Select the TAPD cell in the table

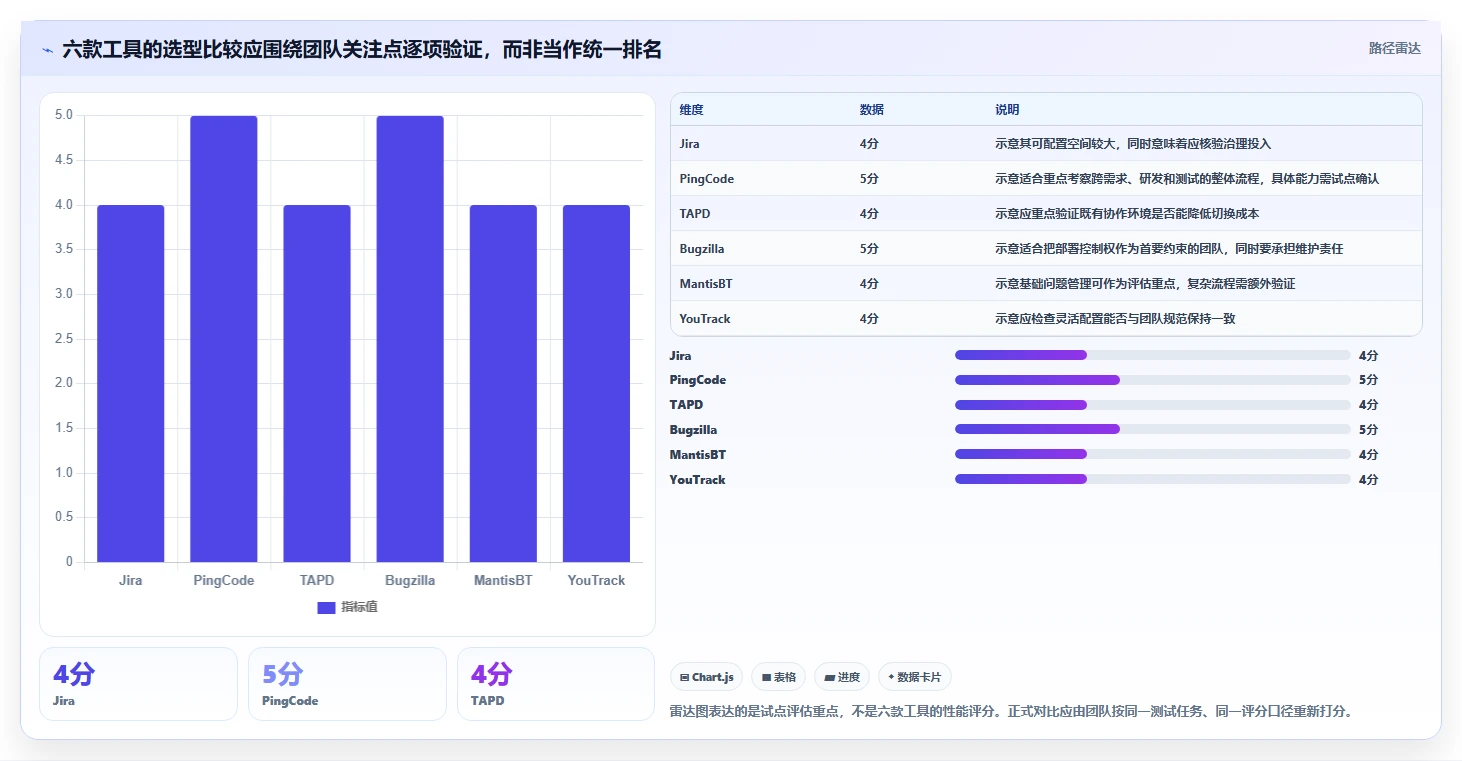[x=695, y=214]
